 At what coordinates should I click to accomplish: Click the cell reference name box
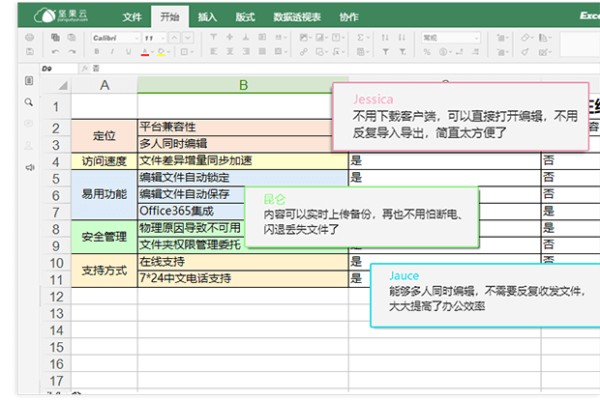pyautogui.click(x=59, y=69)
